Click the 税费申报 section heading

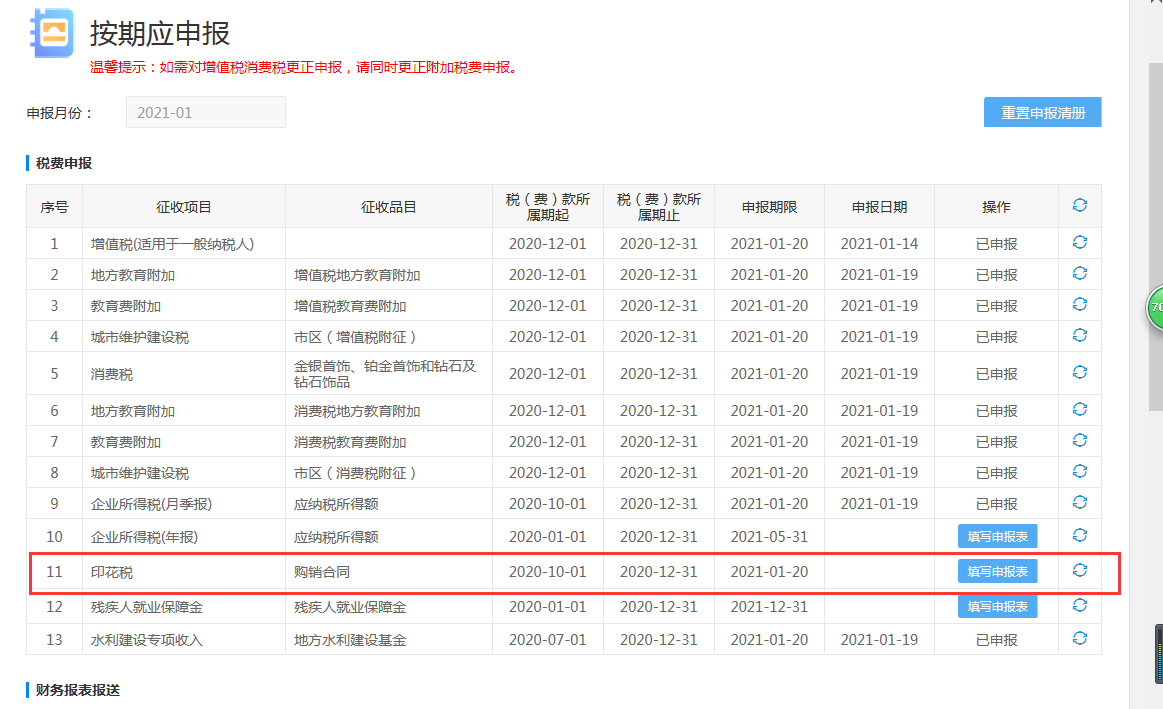pos(64,162)
